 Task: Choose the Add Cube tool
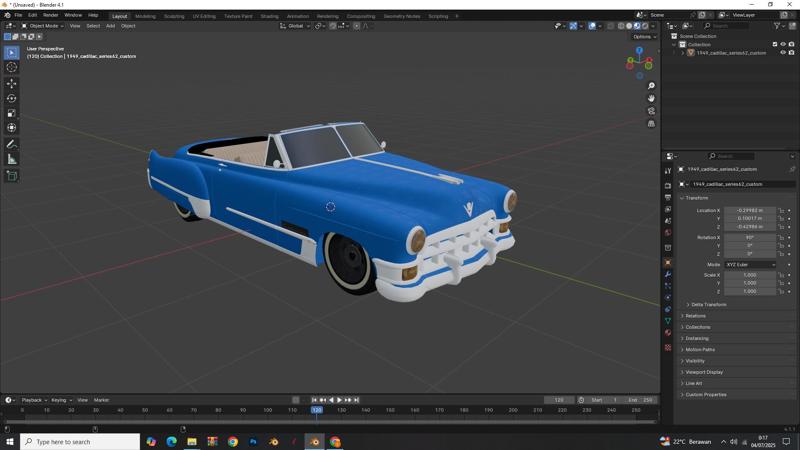[12, 175]
